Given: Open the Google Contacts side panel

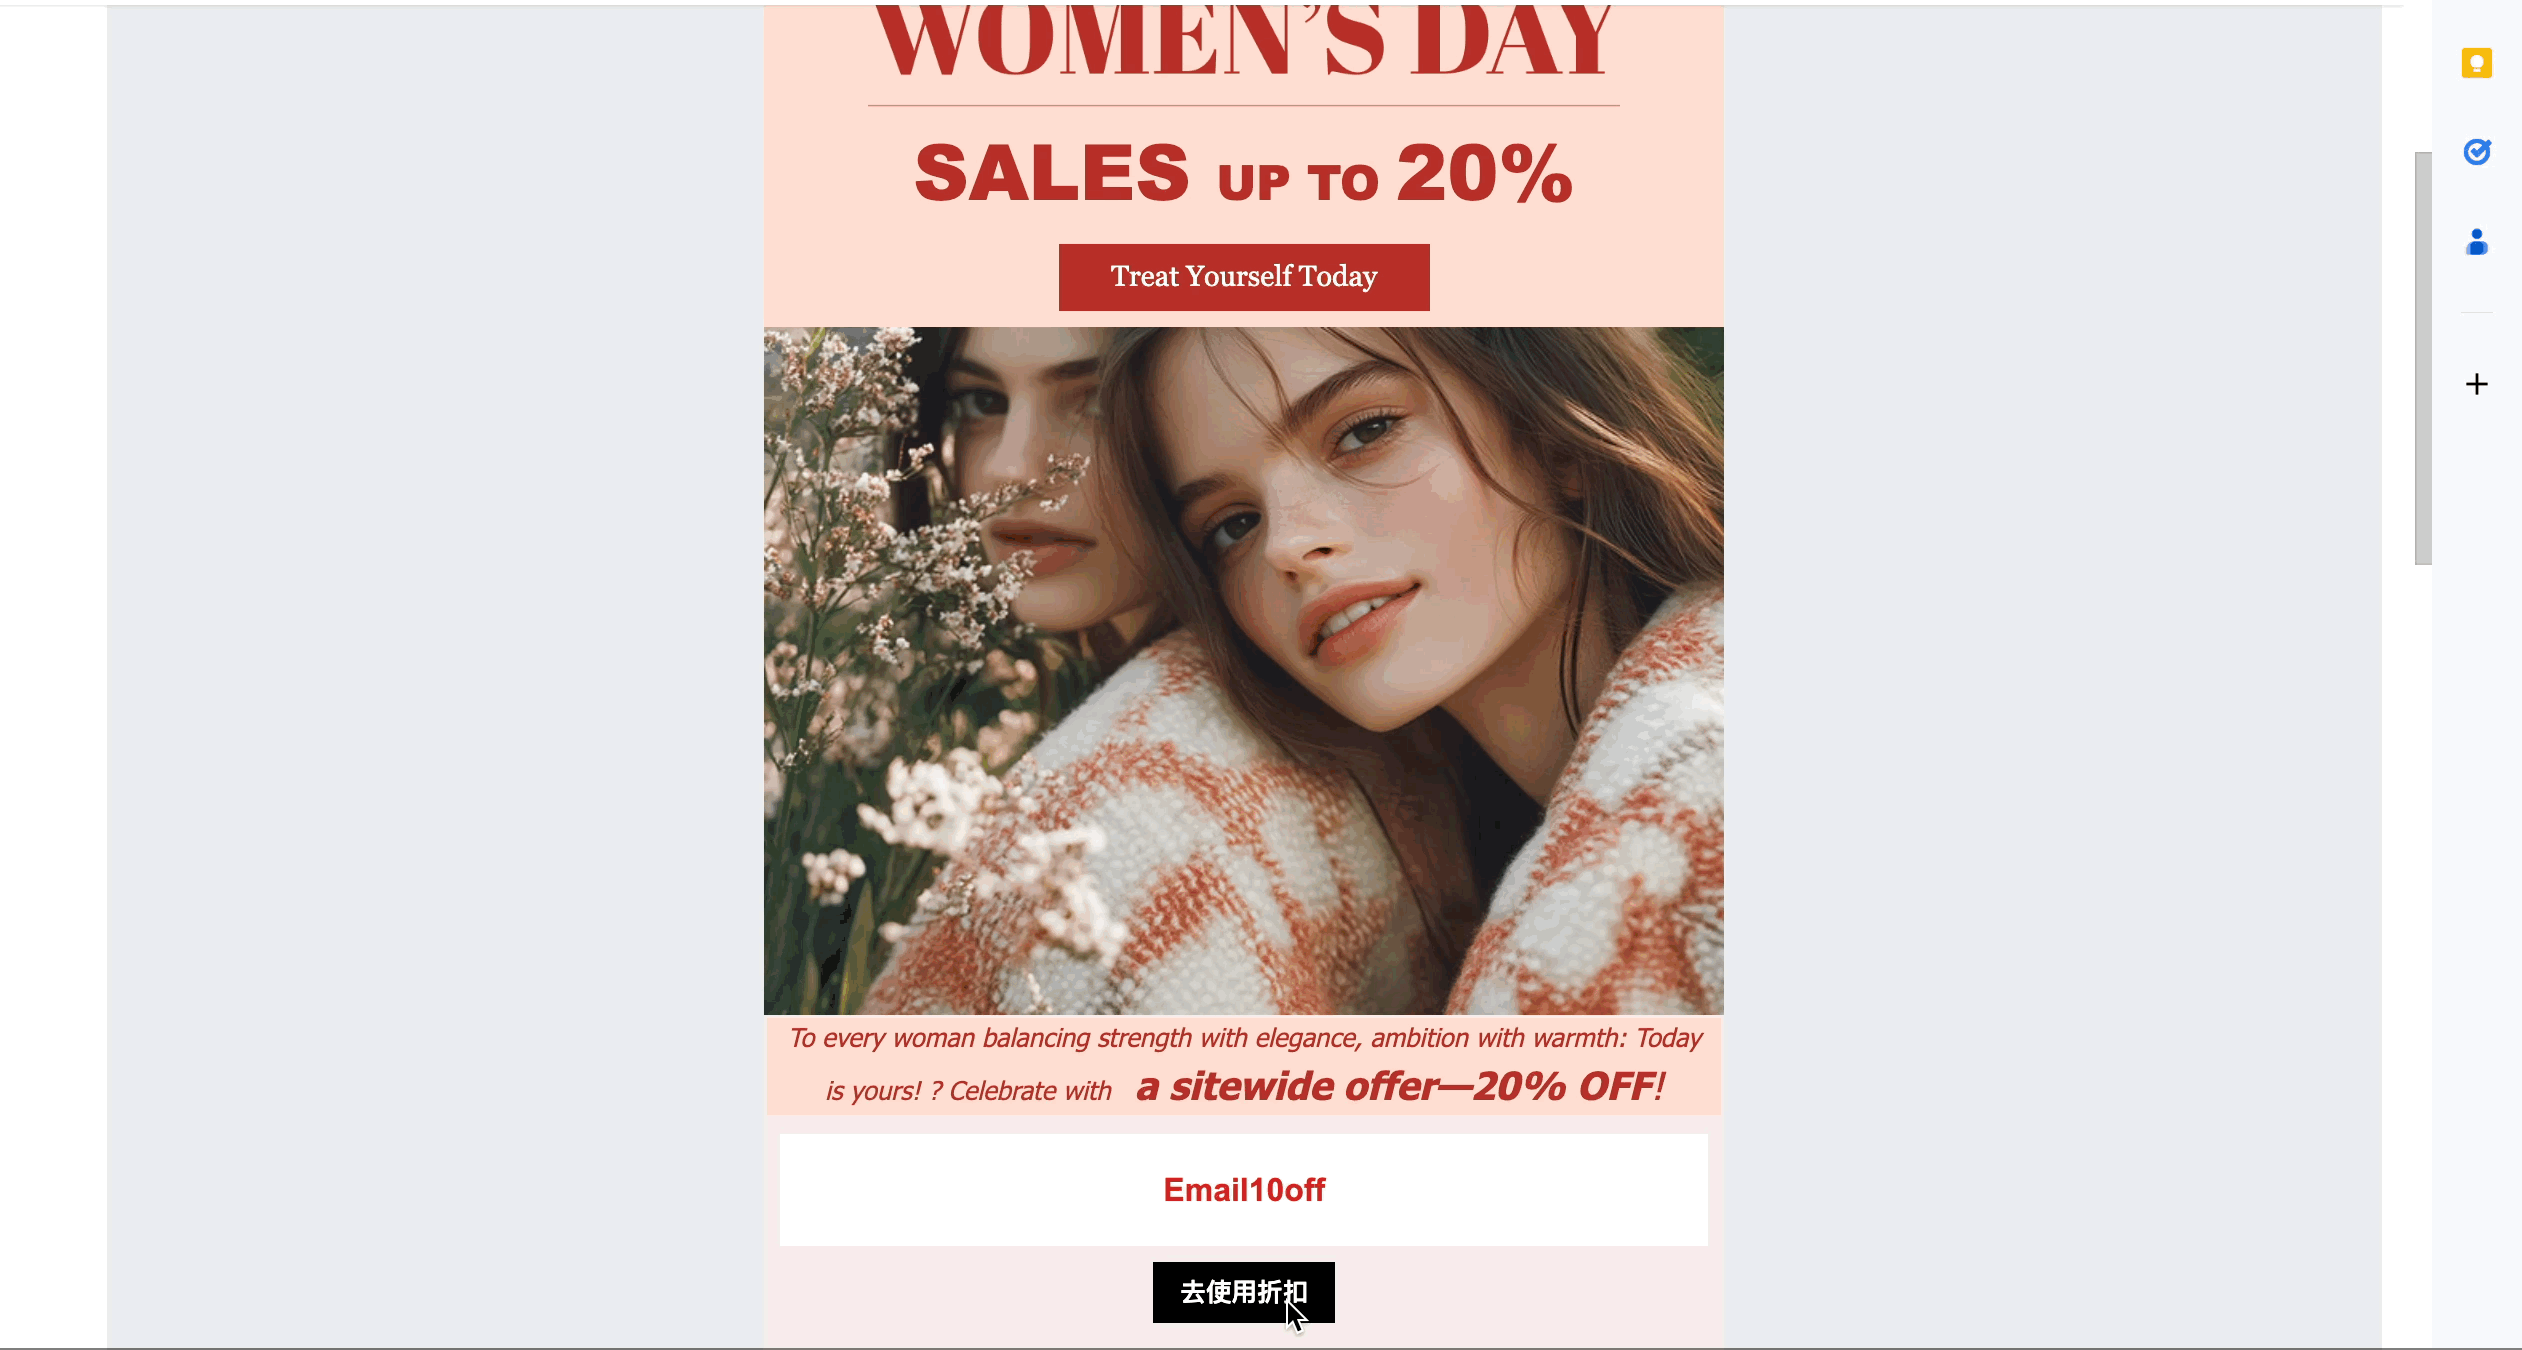Looking at the screenshot, I should [x=2477, y=240].
